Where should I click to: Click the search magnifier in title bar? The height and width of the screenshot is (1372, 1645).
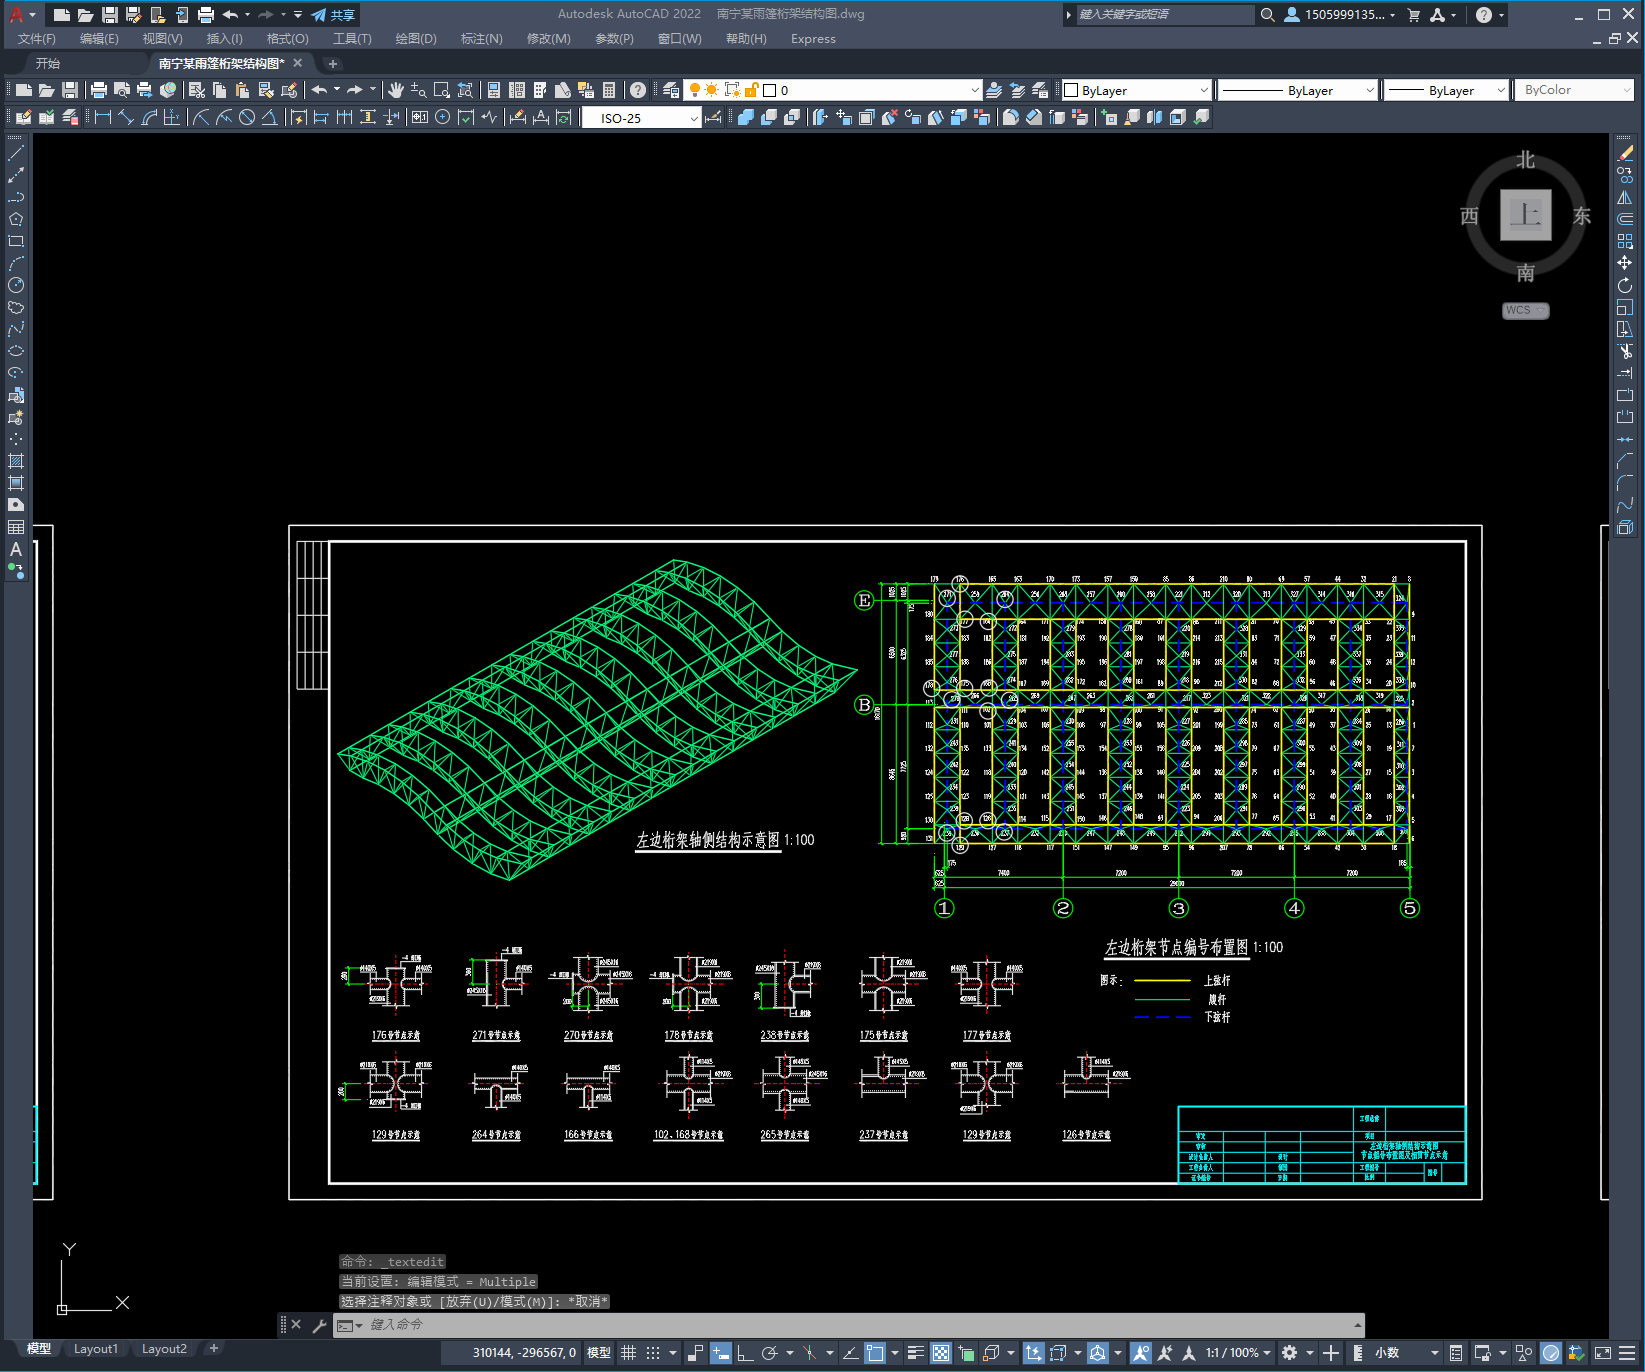1267,15
